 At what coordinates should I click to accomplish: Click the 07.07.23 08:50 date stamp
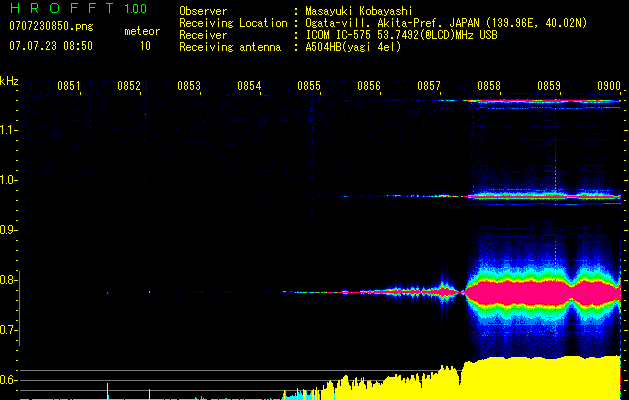point(51,46)
